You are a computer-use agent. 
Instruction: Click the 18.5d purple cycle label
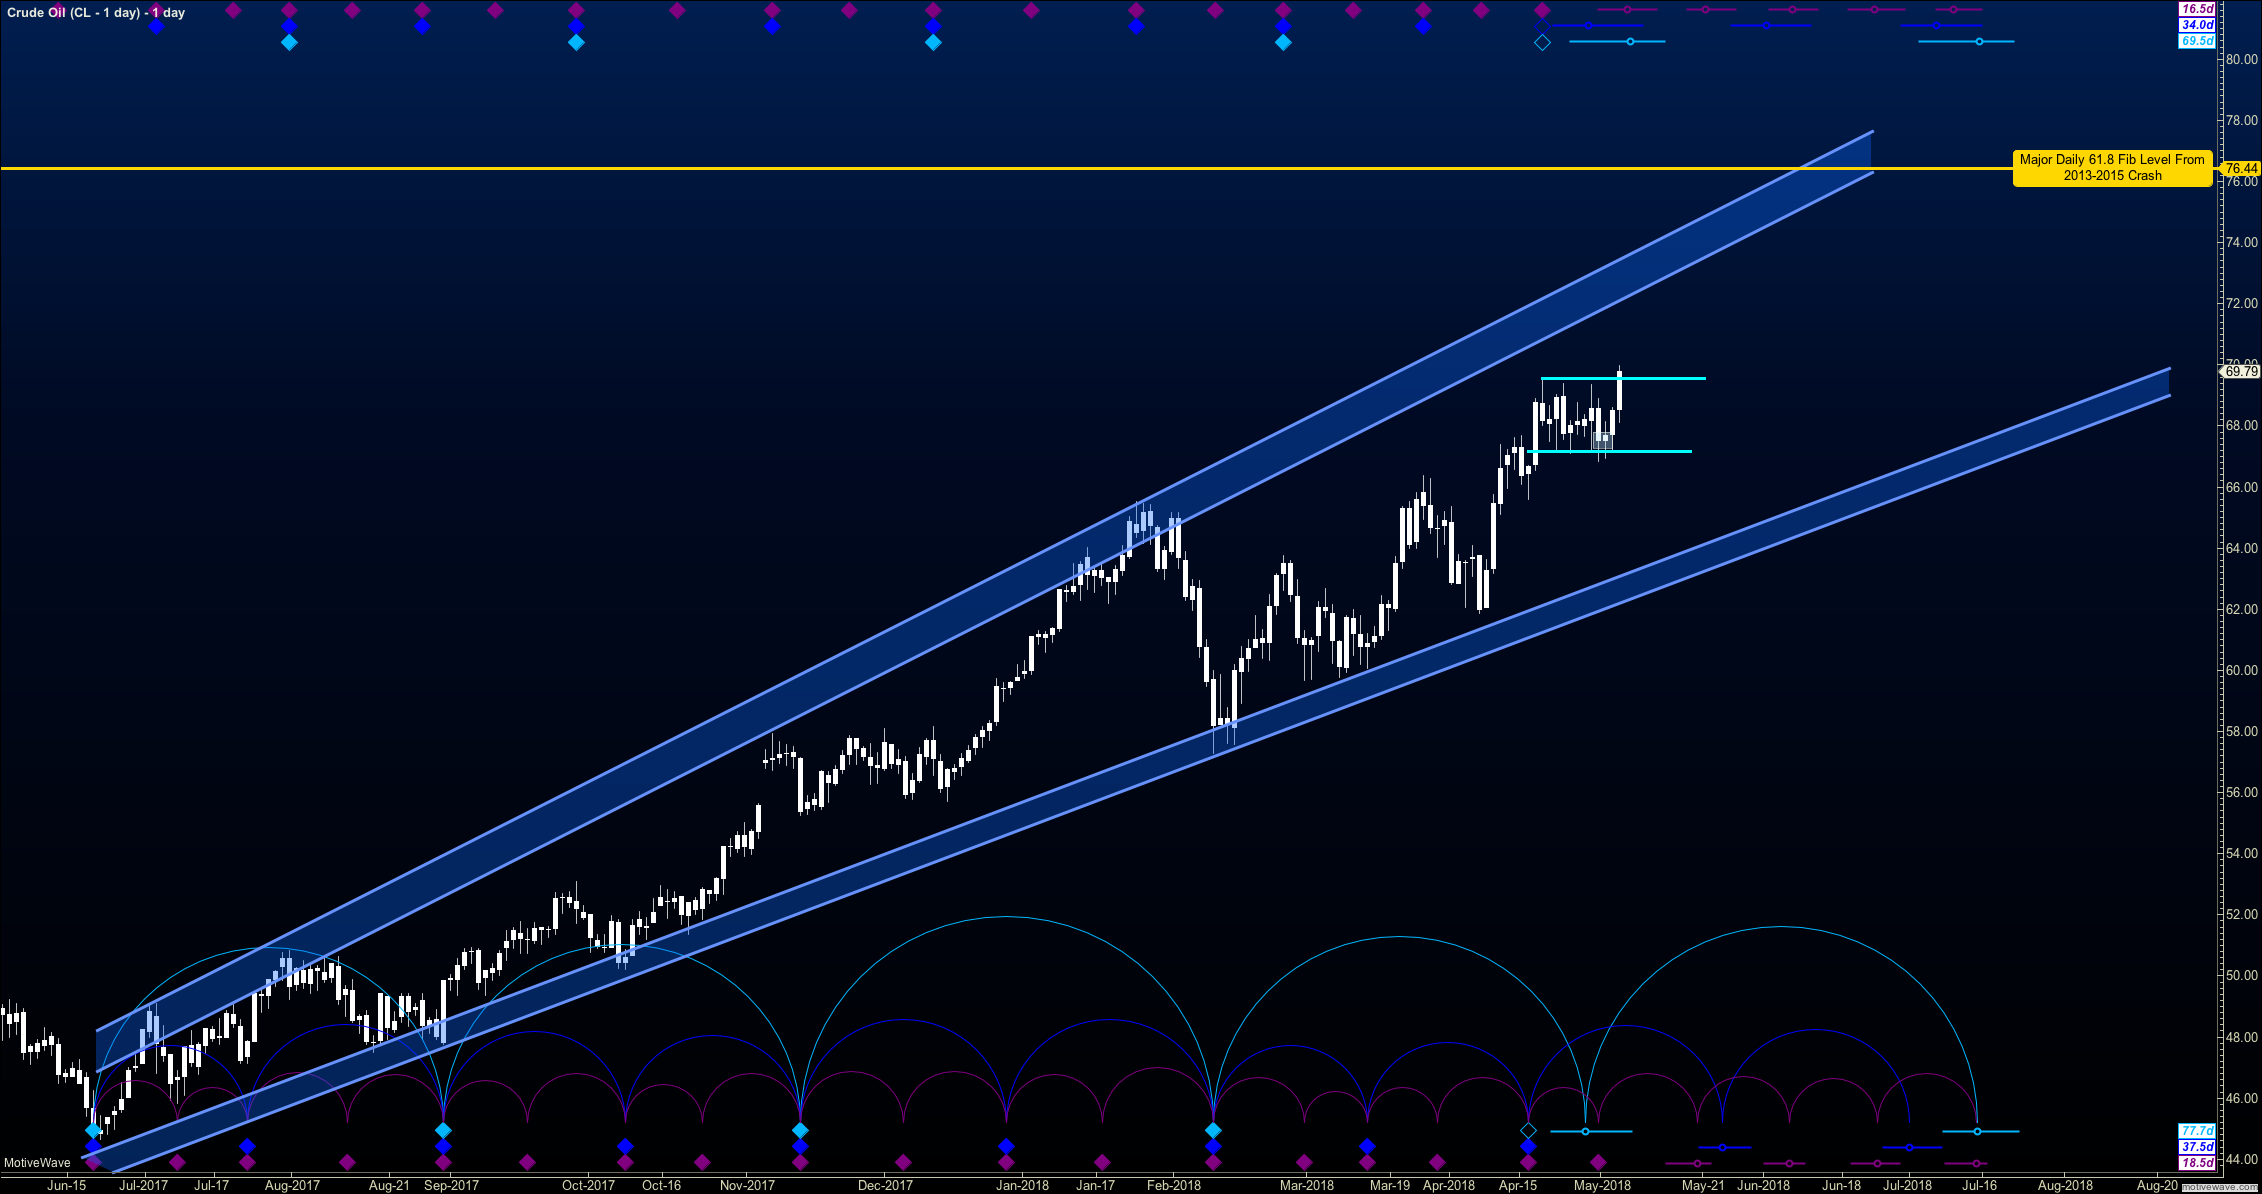pos(2197,1163)
